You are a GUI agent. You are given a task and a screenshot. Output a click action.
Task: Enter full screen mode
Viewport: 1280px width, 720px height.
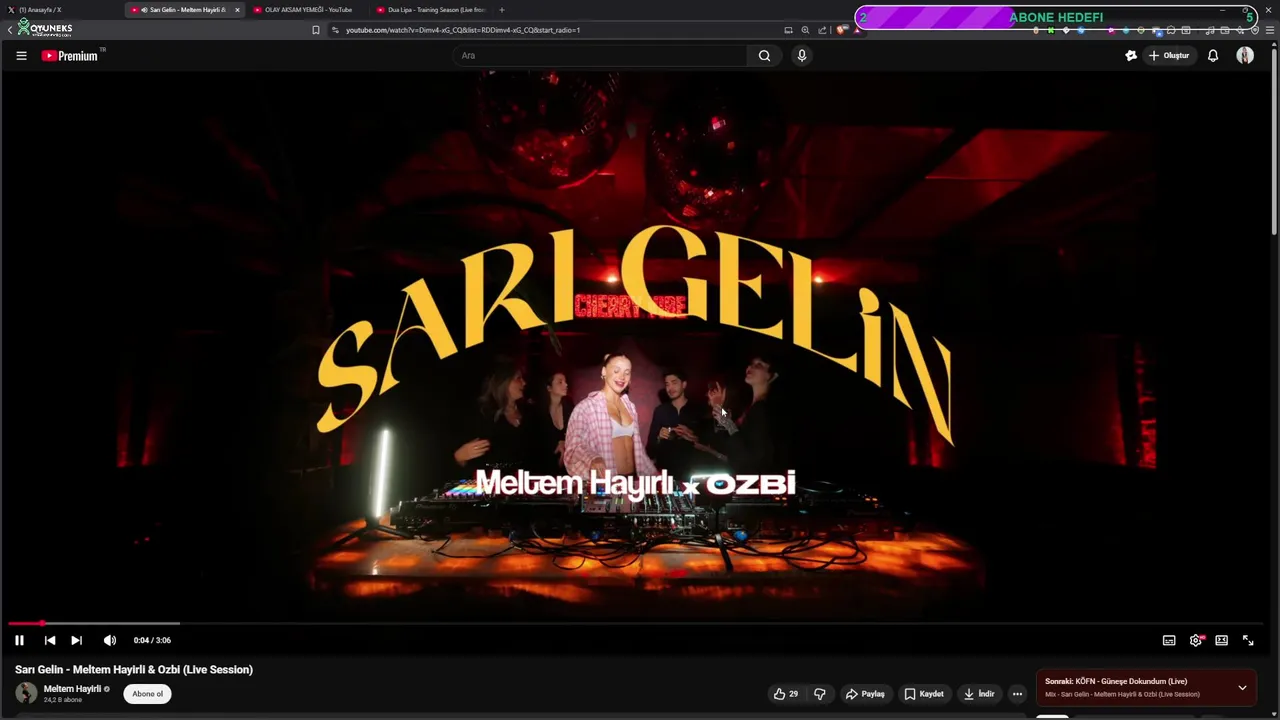(x=1248, y=640)
